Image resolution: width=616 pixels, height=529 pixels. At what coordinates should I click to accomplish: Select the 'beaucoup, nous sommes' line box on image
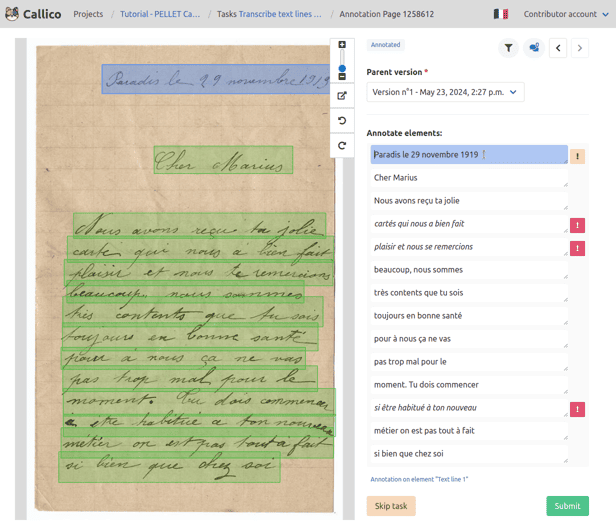tap(185, 292)
